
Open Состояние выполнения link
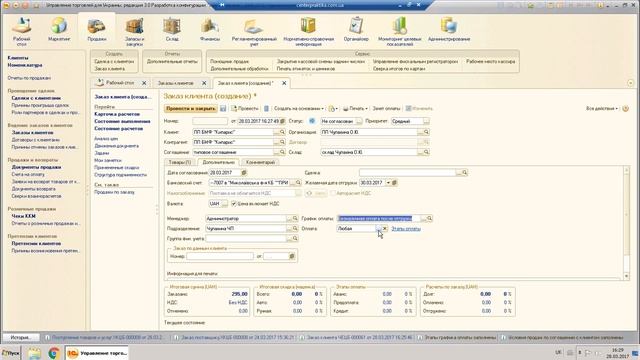coord(122,121)
